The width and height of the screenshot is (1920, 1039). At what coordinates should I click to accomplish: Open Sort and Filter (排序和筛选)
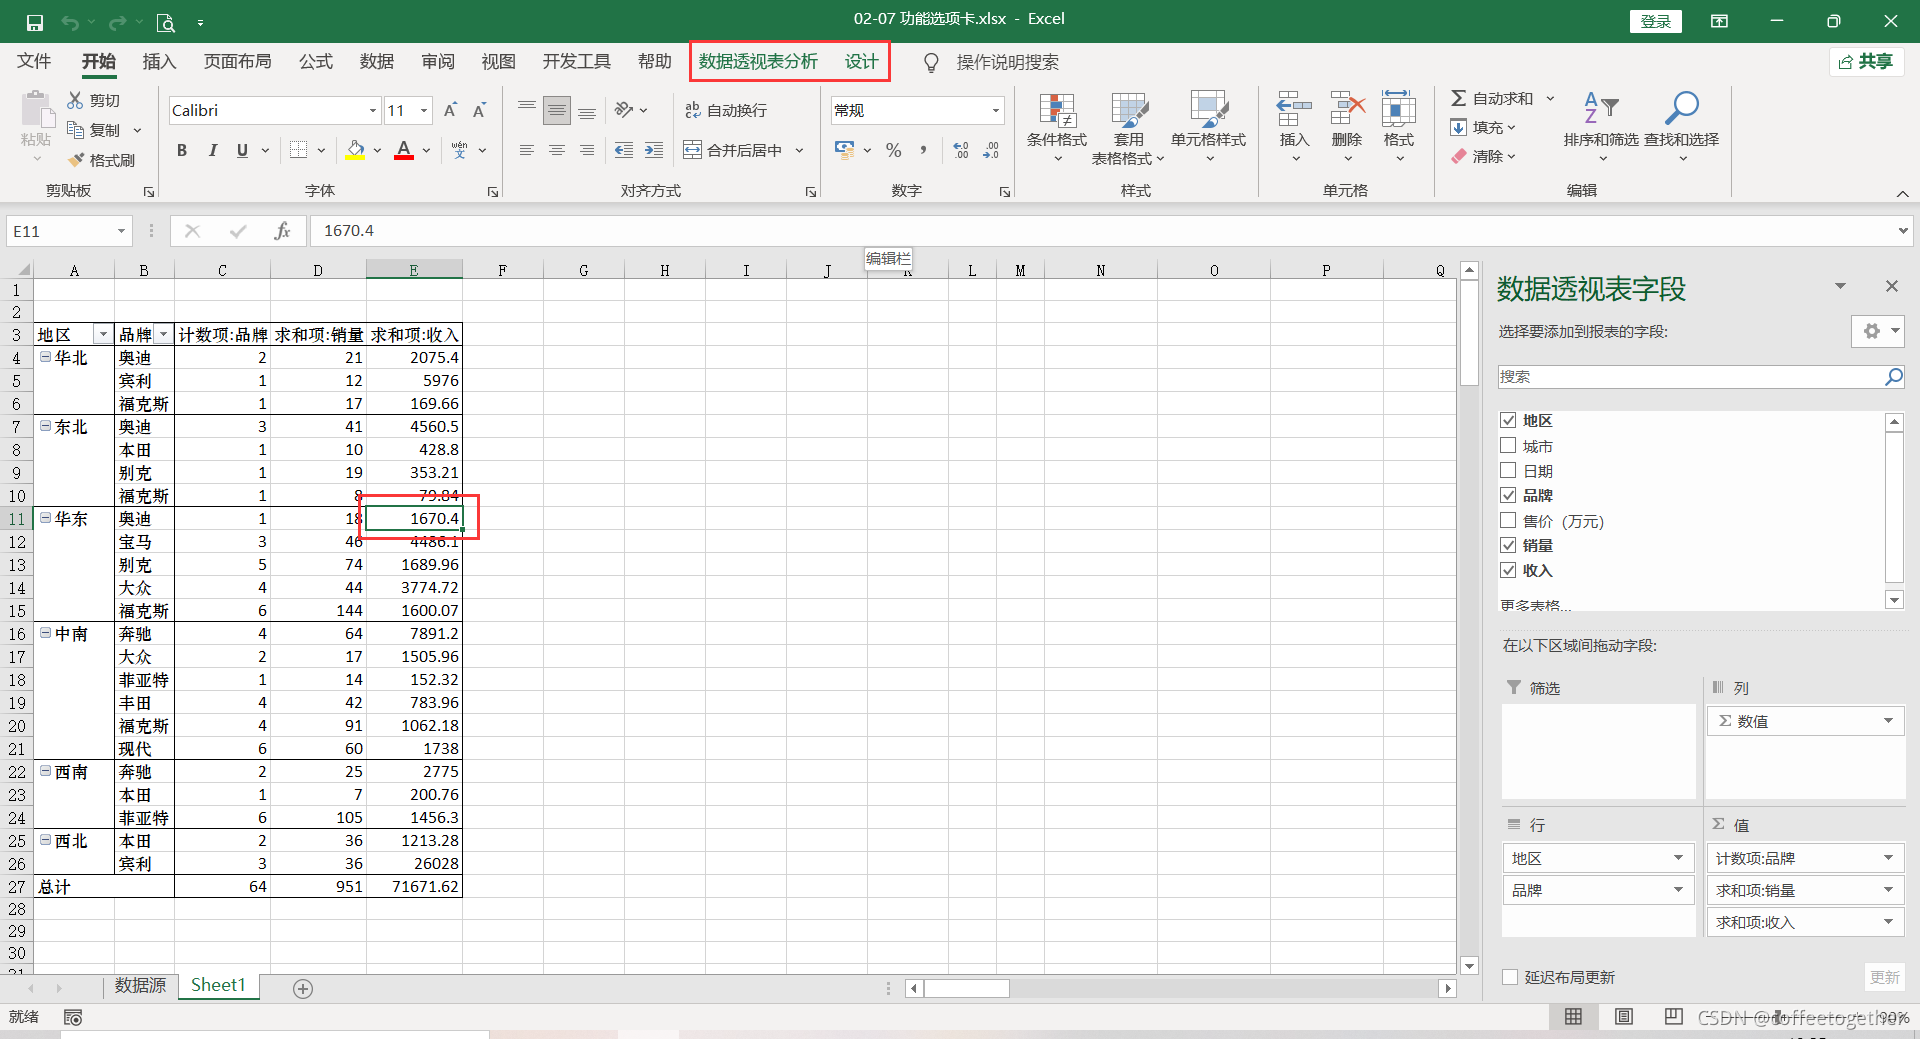tap(1601, 128)
